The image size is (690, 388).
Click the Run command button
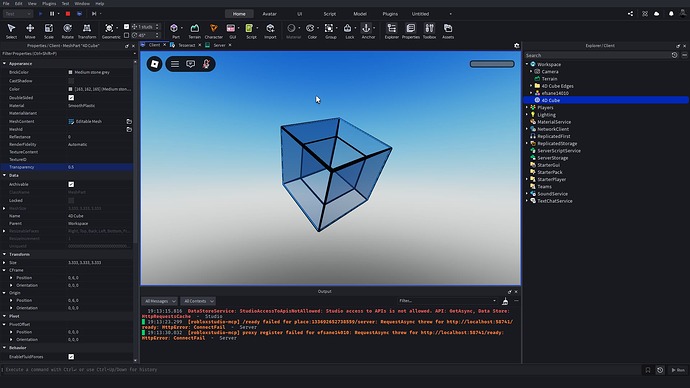coord(678,370)
